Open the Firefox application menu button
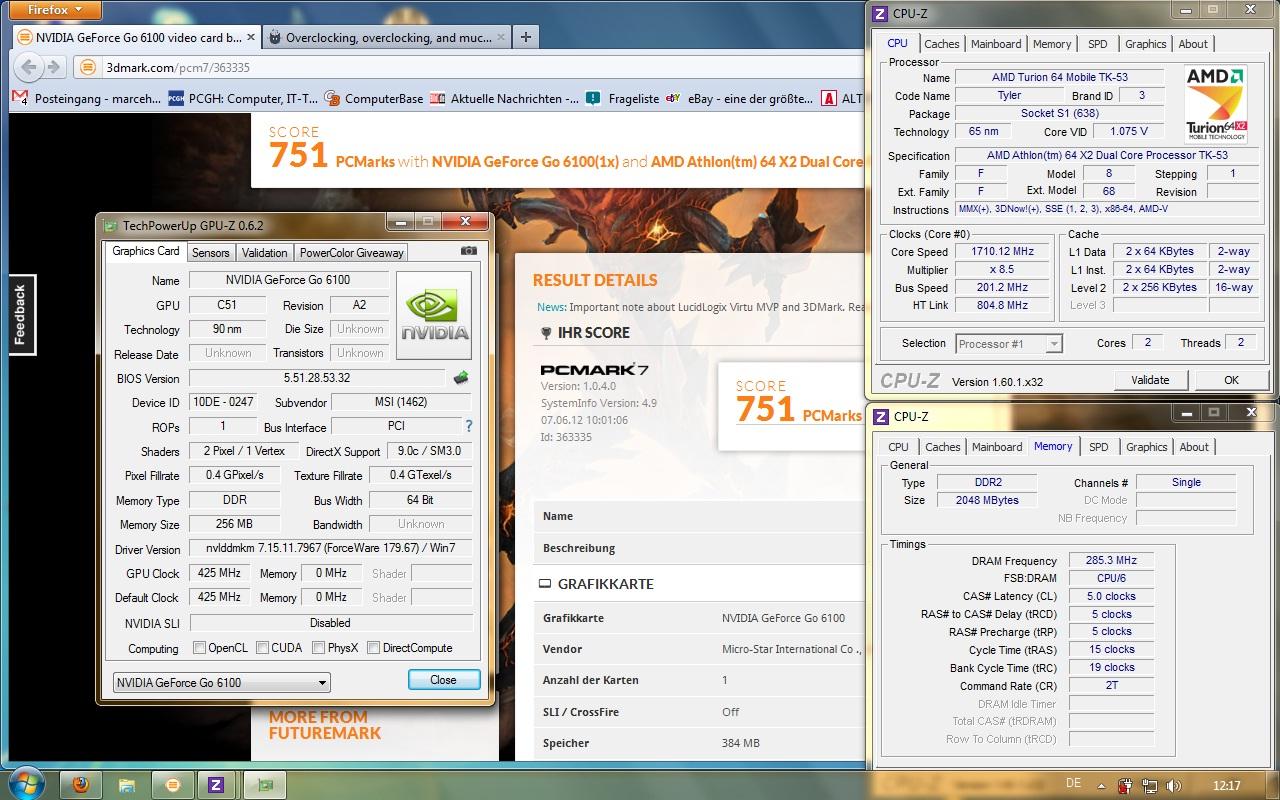This screenshot has width=1280, height=800. click(x=55, y=10)
